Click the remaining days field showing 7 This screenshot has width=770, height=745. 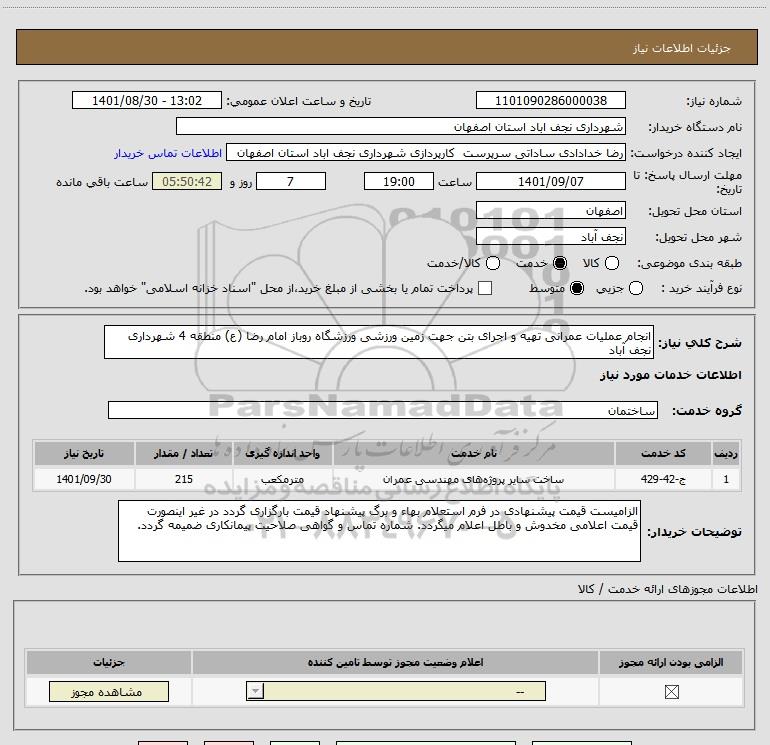pos(291,182)
